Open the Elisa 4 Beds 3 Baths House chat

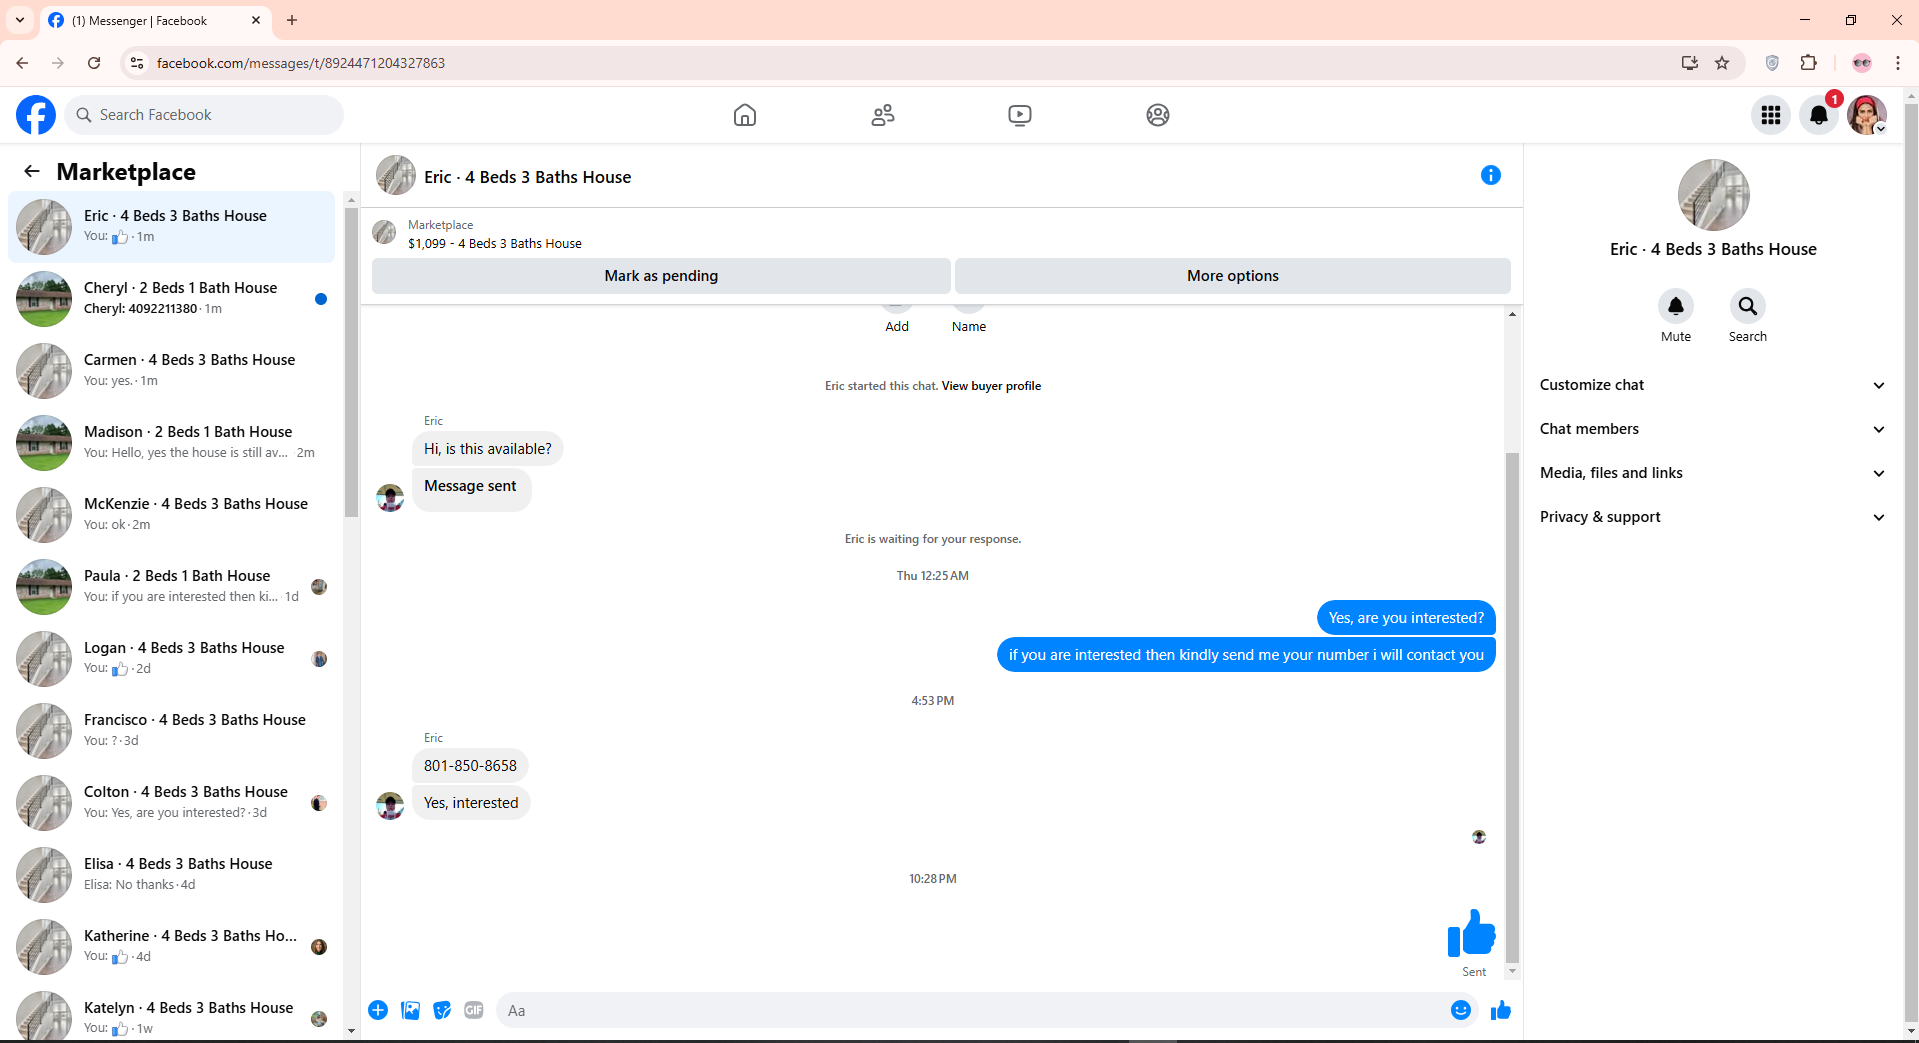point(172,875)
